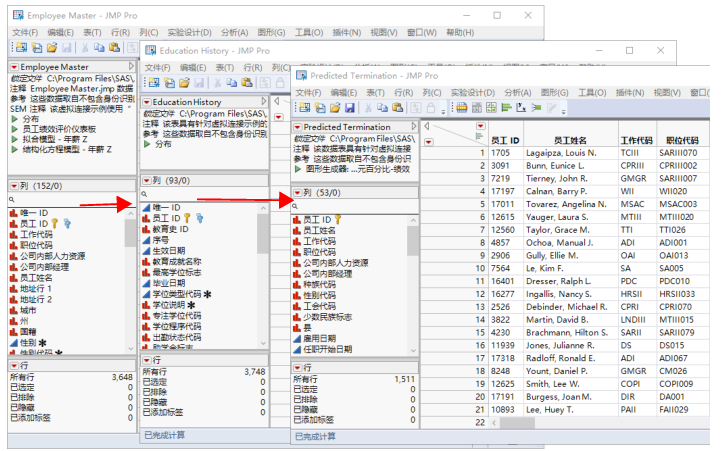Open 分析(A) menu in Predicted Termination window
Screen dimensions: 723x451
pos(517,93)
